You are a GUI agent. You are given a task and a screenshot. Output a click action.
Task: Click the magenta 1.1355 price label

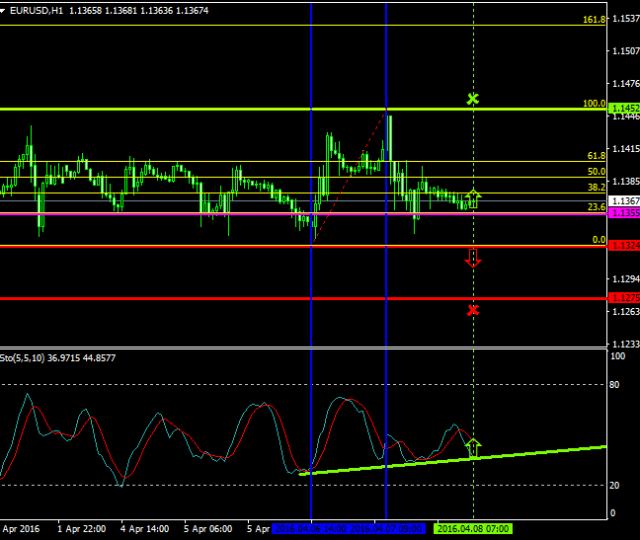pos(625,213)
